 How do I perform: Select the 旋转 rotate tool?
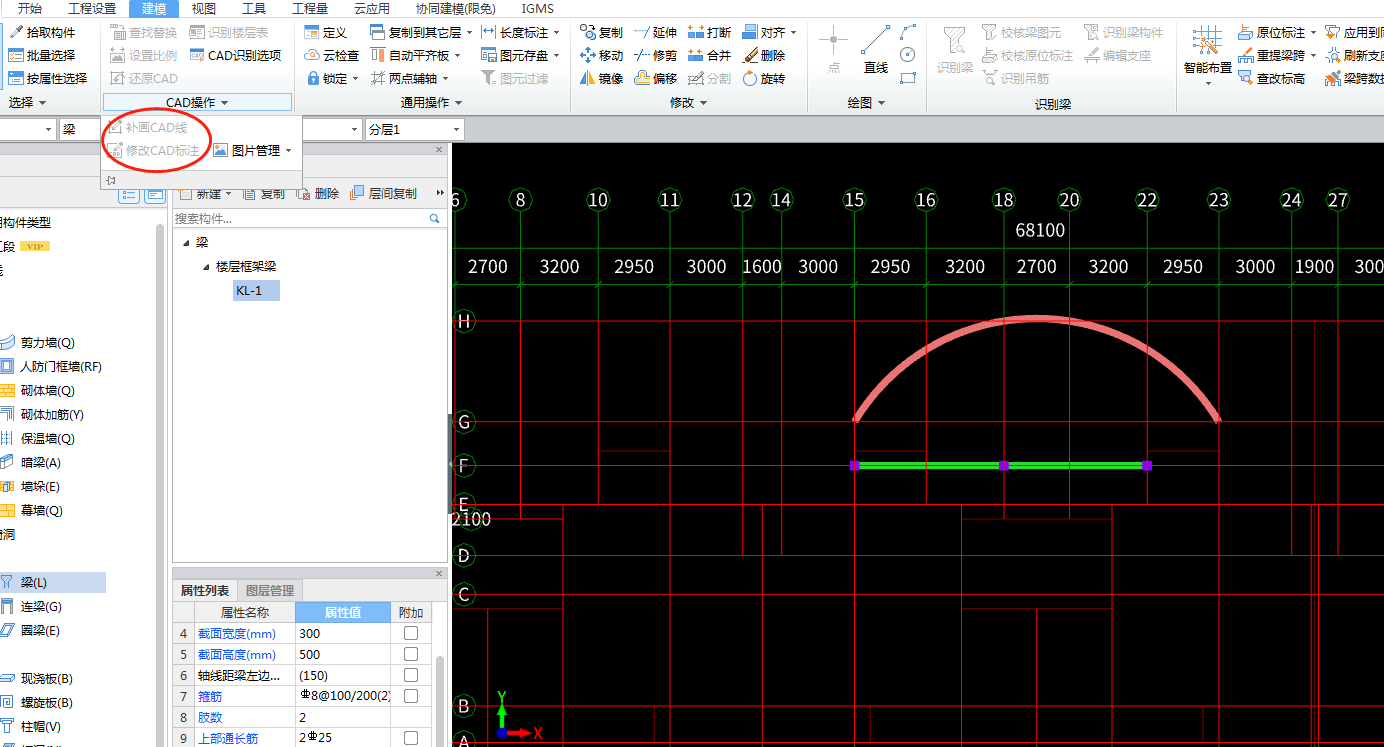pyautogui.click(x=764, y=78)
